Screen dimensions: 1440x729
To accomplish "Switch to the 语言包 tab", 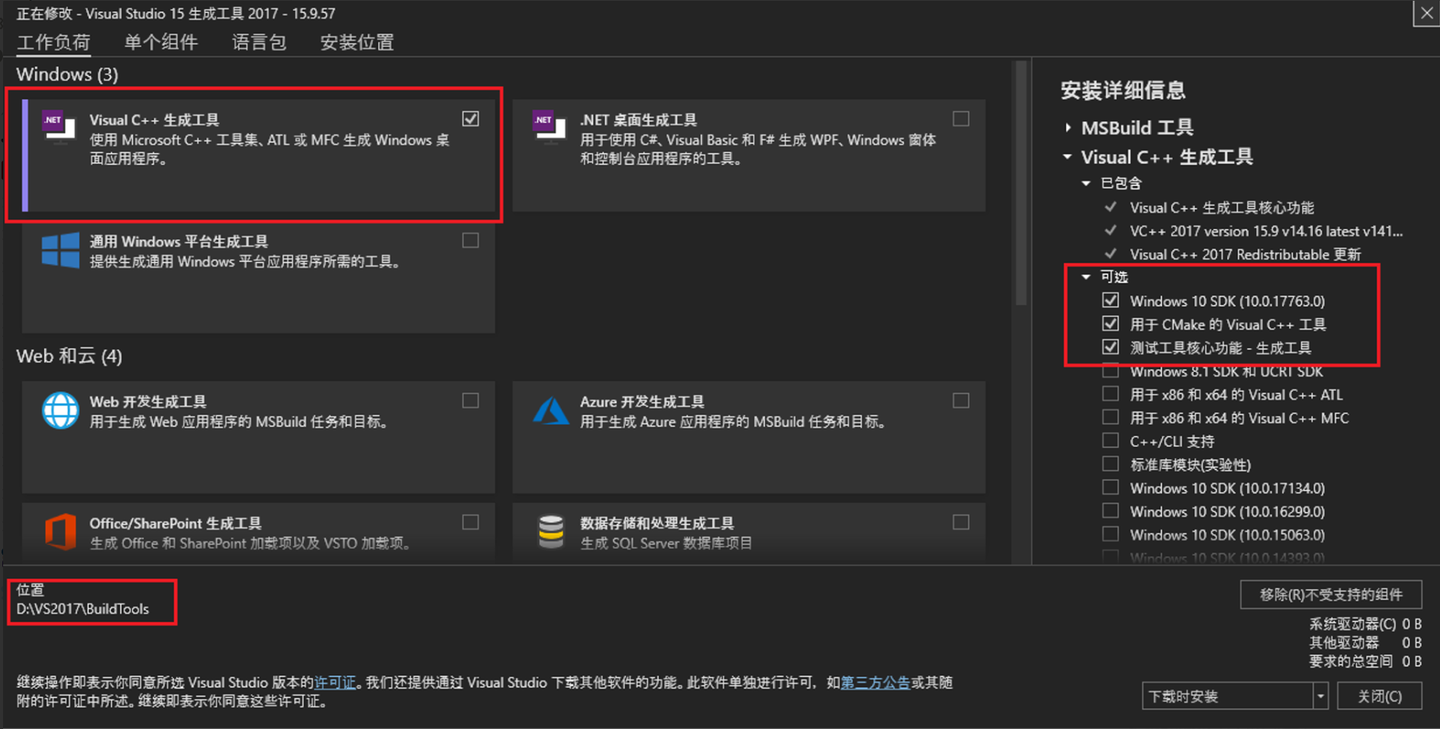I will click(259, 42).
